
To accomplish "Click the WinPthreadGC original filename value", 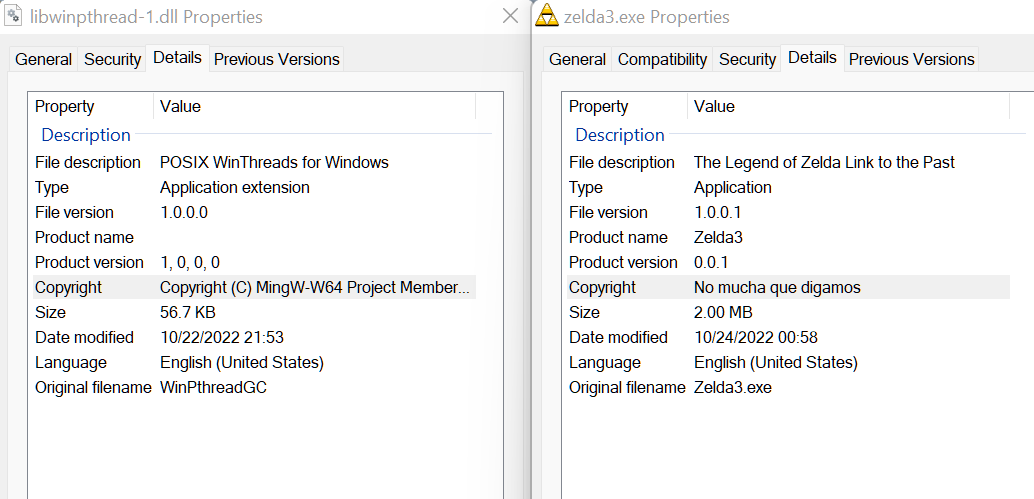I will coord(213,387).
